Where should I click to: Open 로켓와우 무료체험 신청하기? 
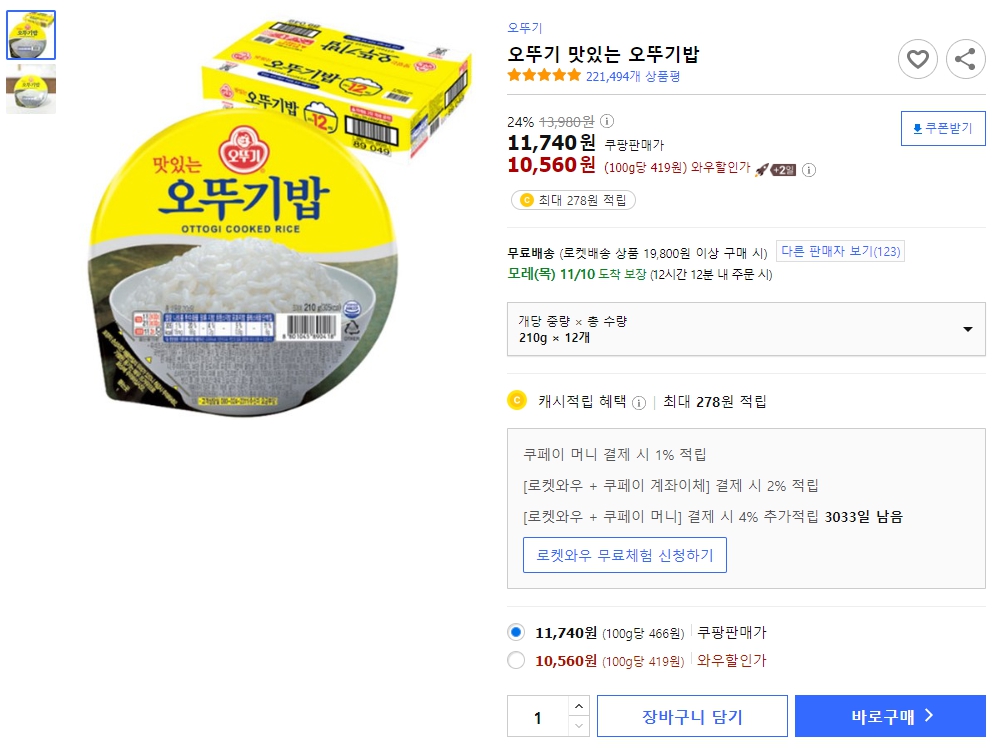pos(624,555)
